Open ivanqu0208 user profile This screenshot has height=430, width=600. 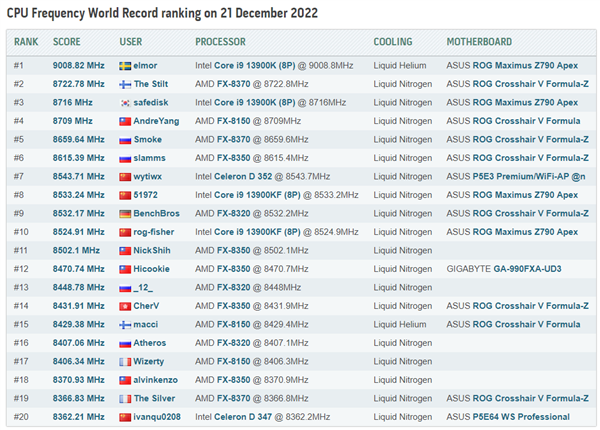[157, 417]
